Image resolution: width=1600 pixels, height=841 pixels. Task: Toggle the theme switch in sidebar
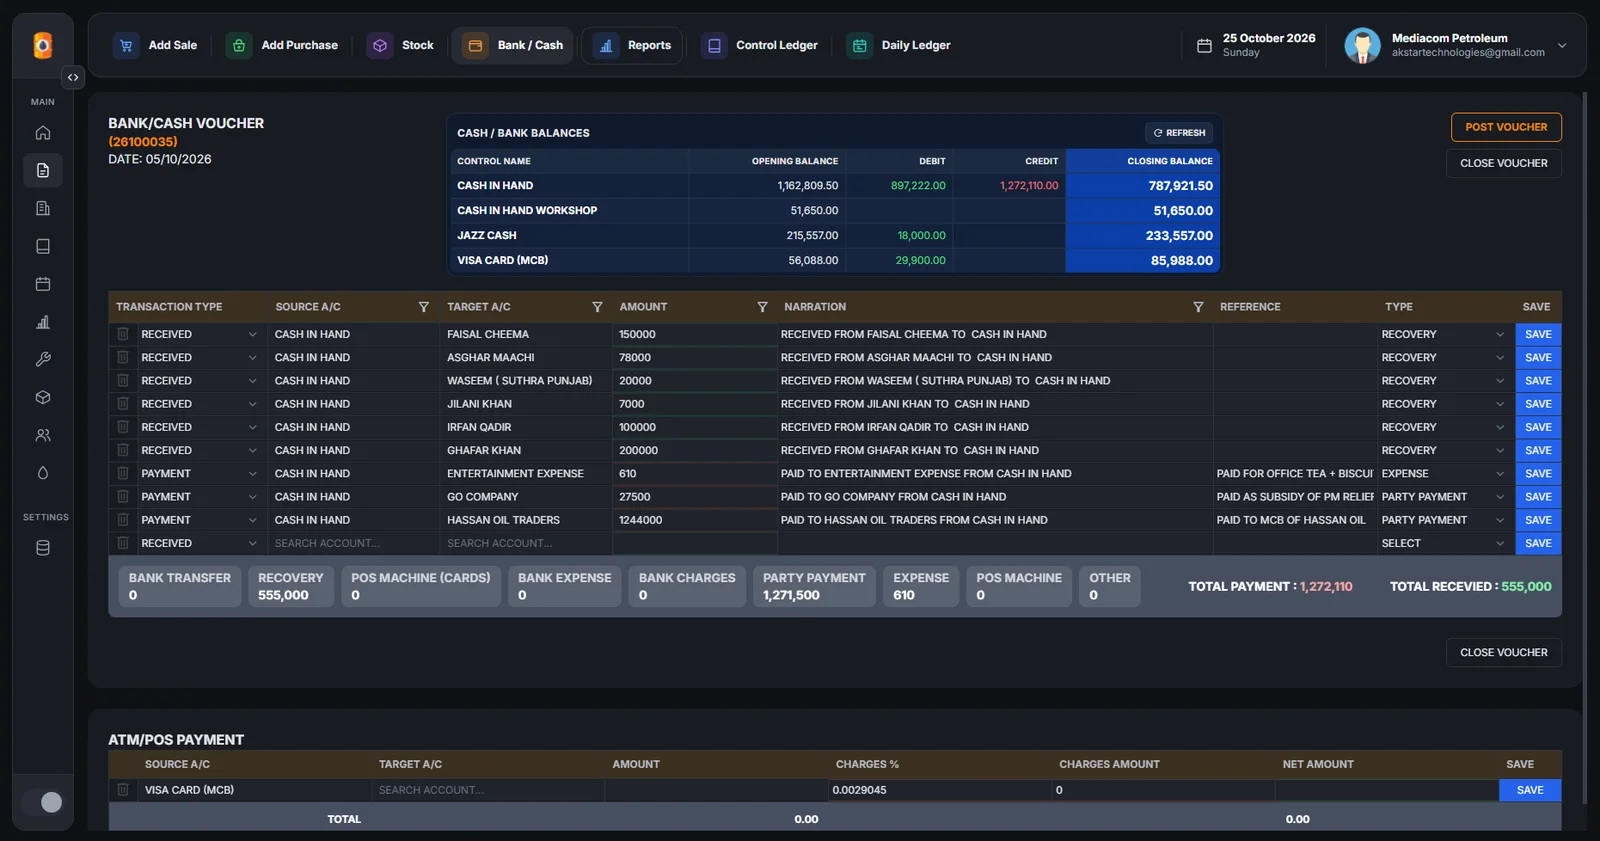click(x=43, y=802)
